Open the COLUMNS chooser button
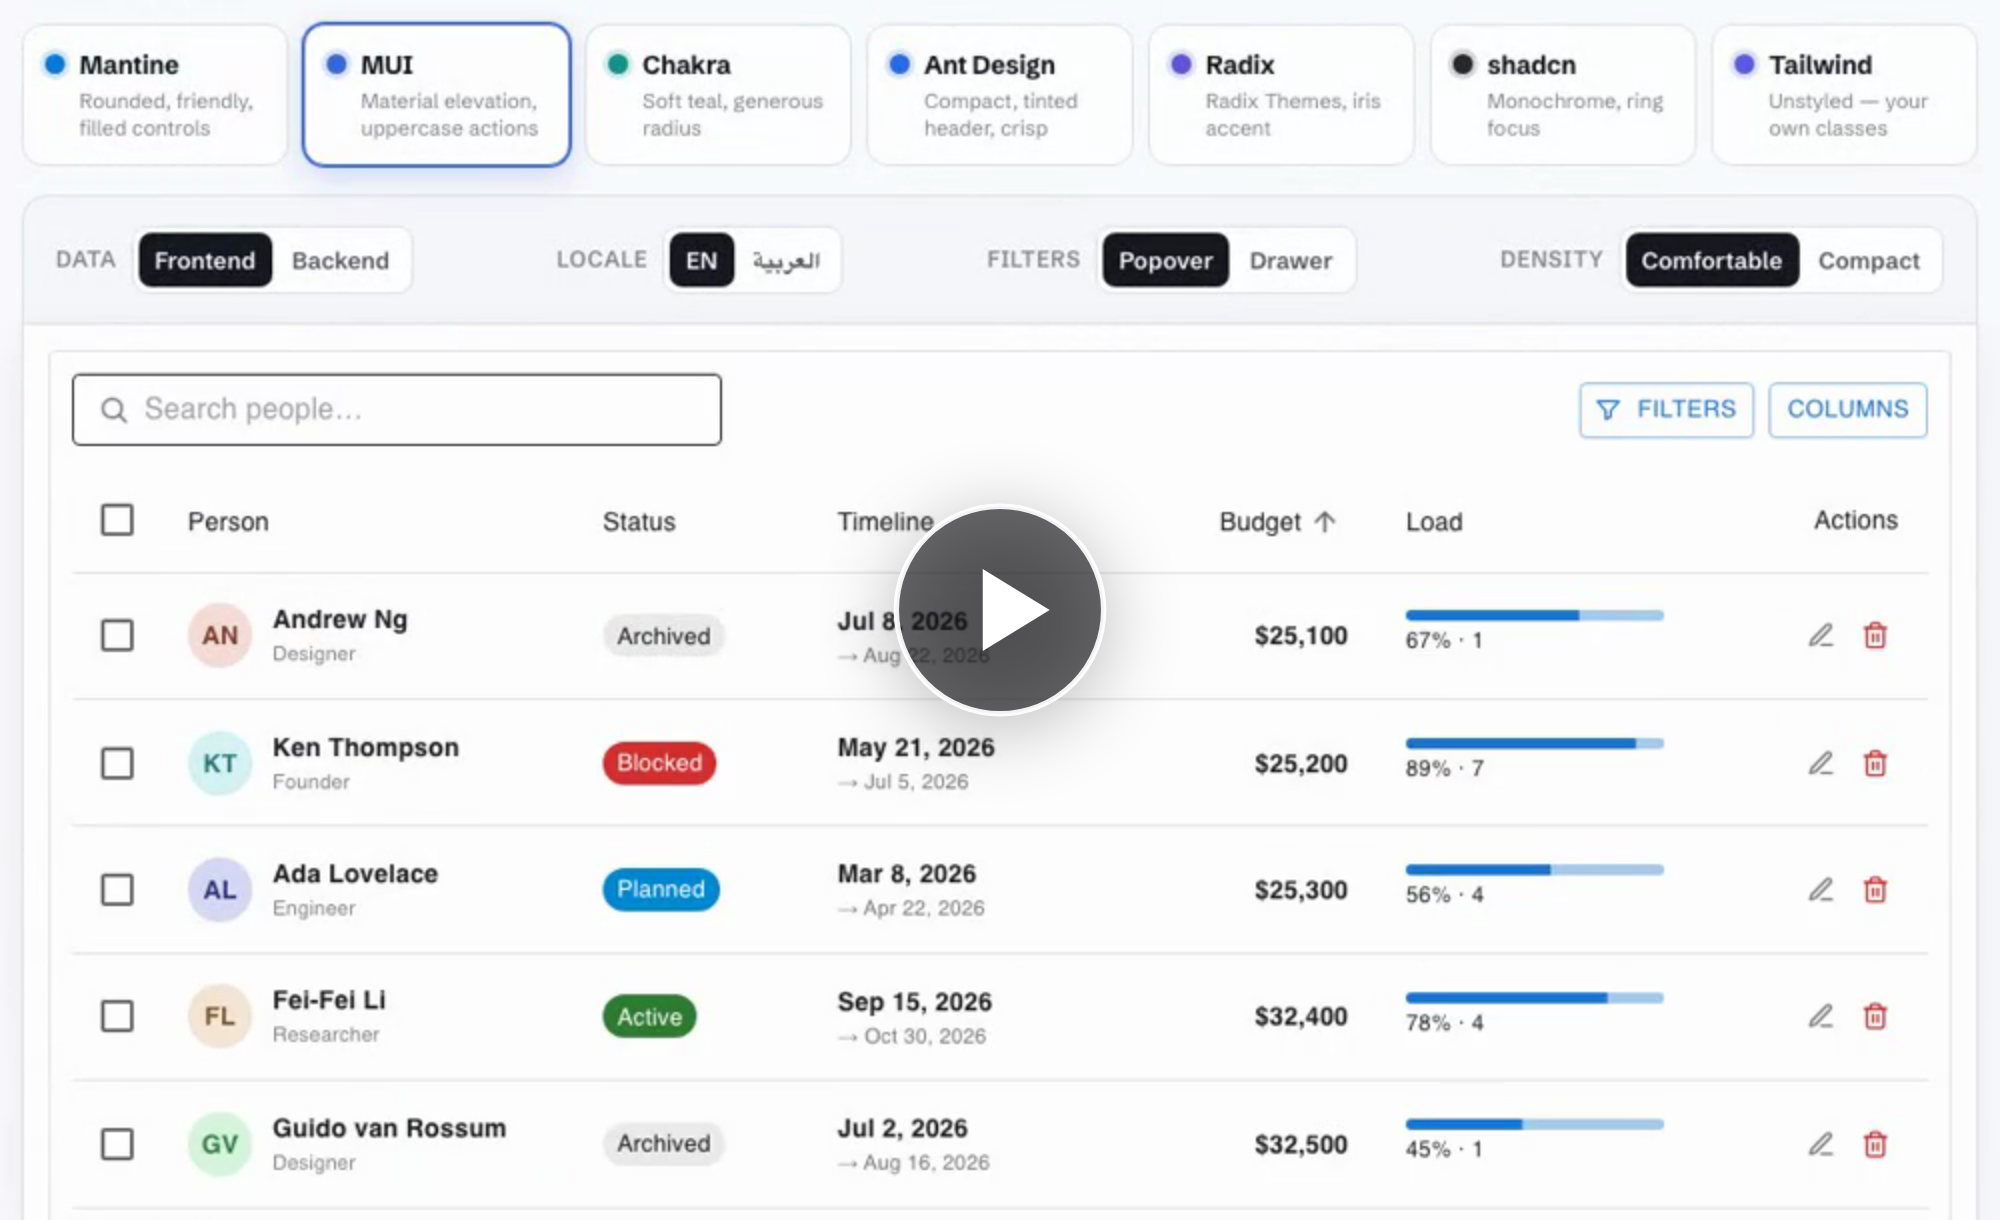 [1848, 409]
